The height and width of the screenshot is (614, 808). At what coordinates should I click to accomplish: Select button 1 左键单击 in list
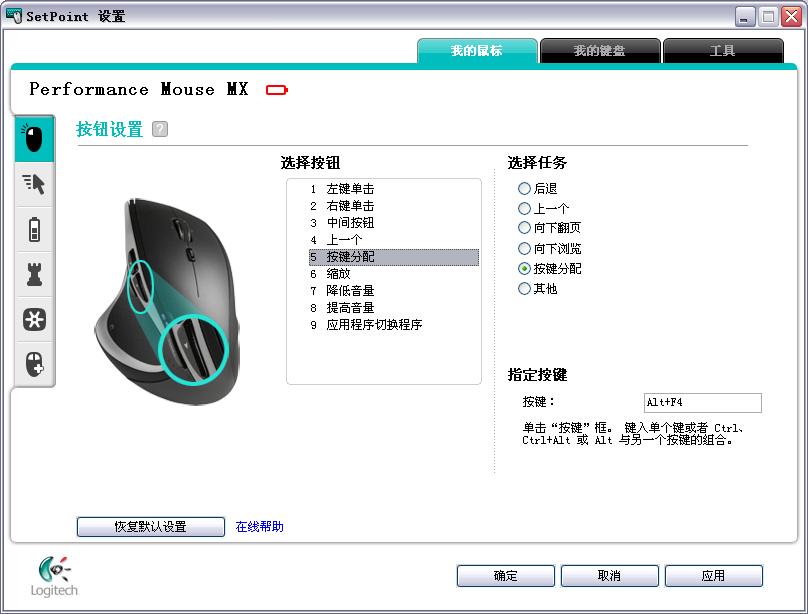click(x=394, y=189)
